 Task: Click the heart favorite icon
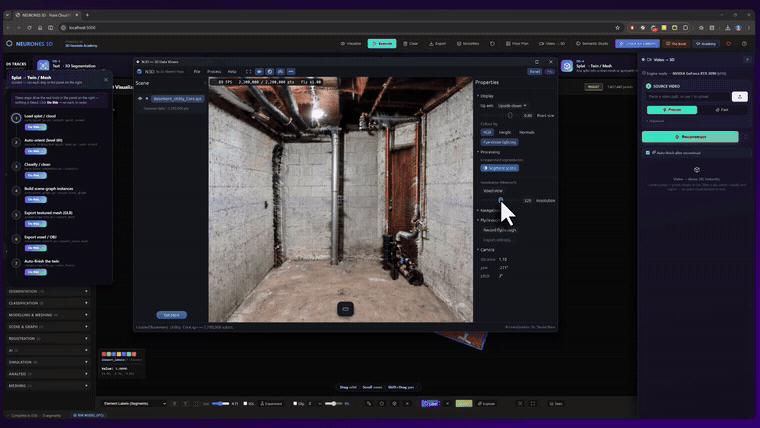click(728, 44)
